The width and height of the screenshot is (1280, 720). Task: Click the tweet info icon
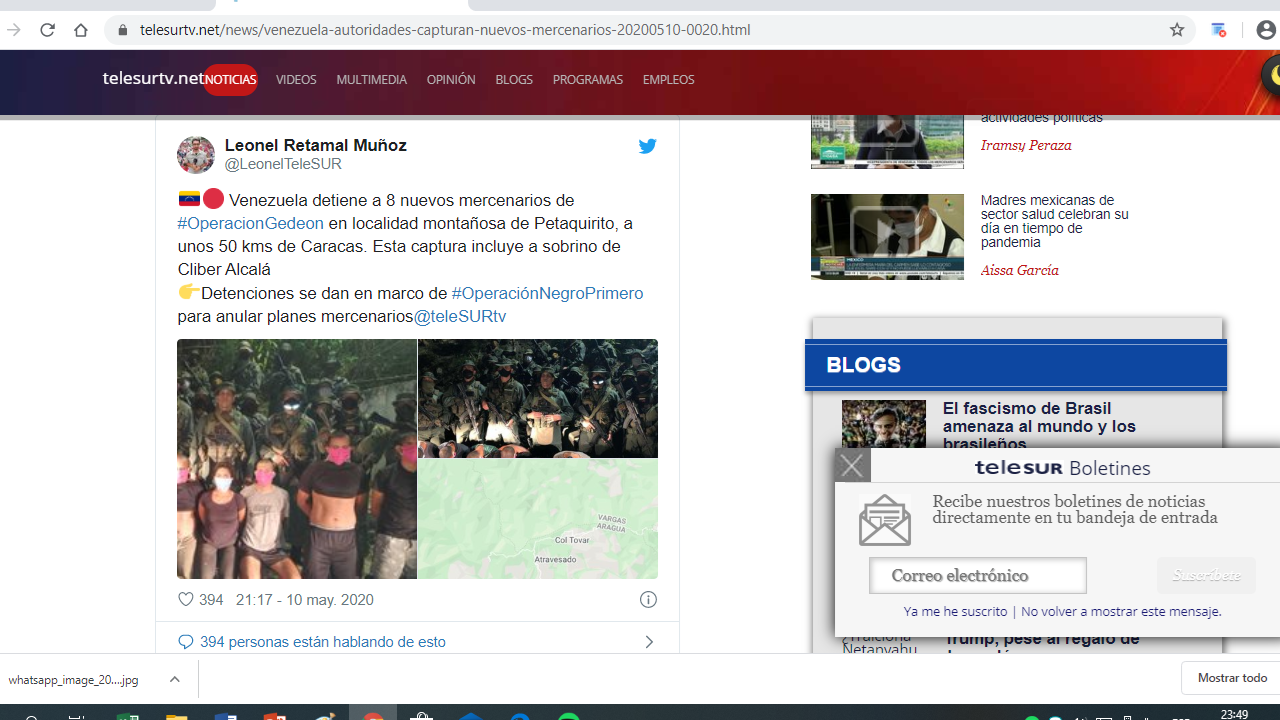point(648,600)
